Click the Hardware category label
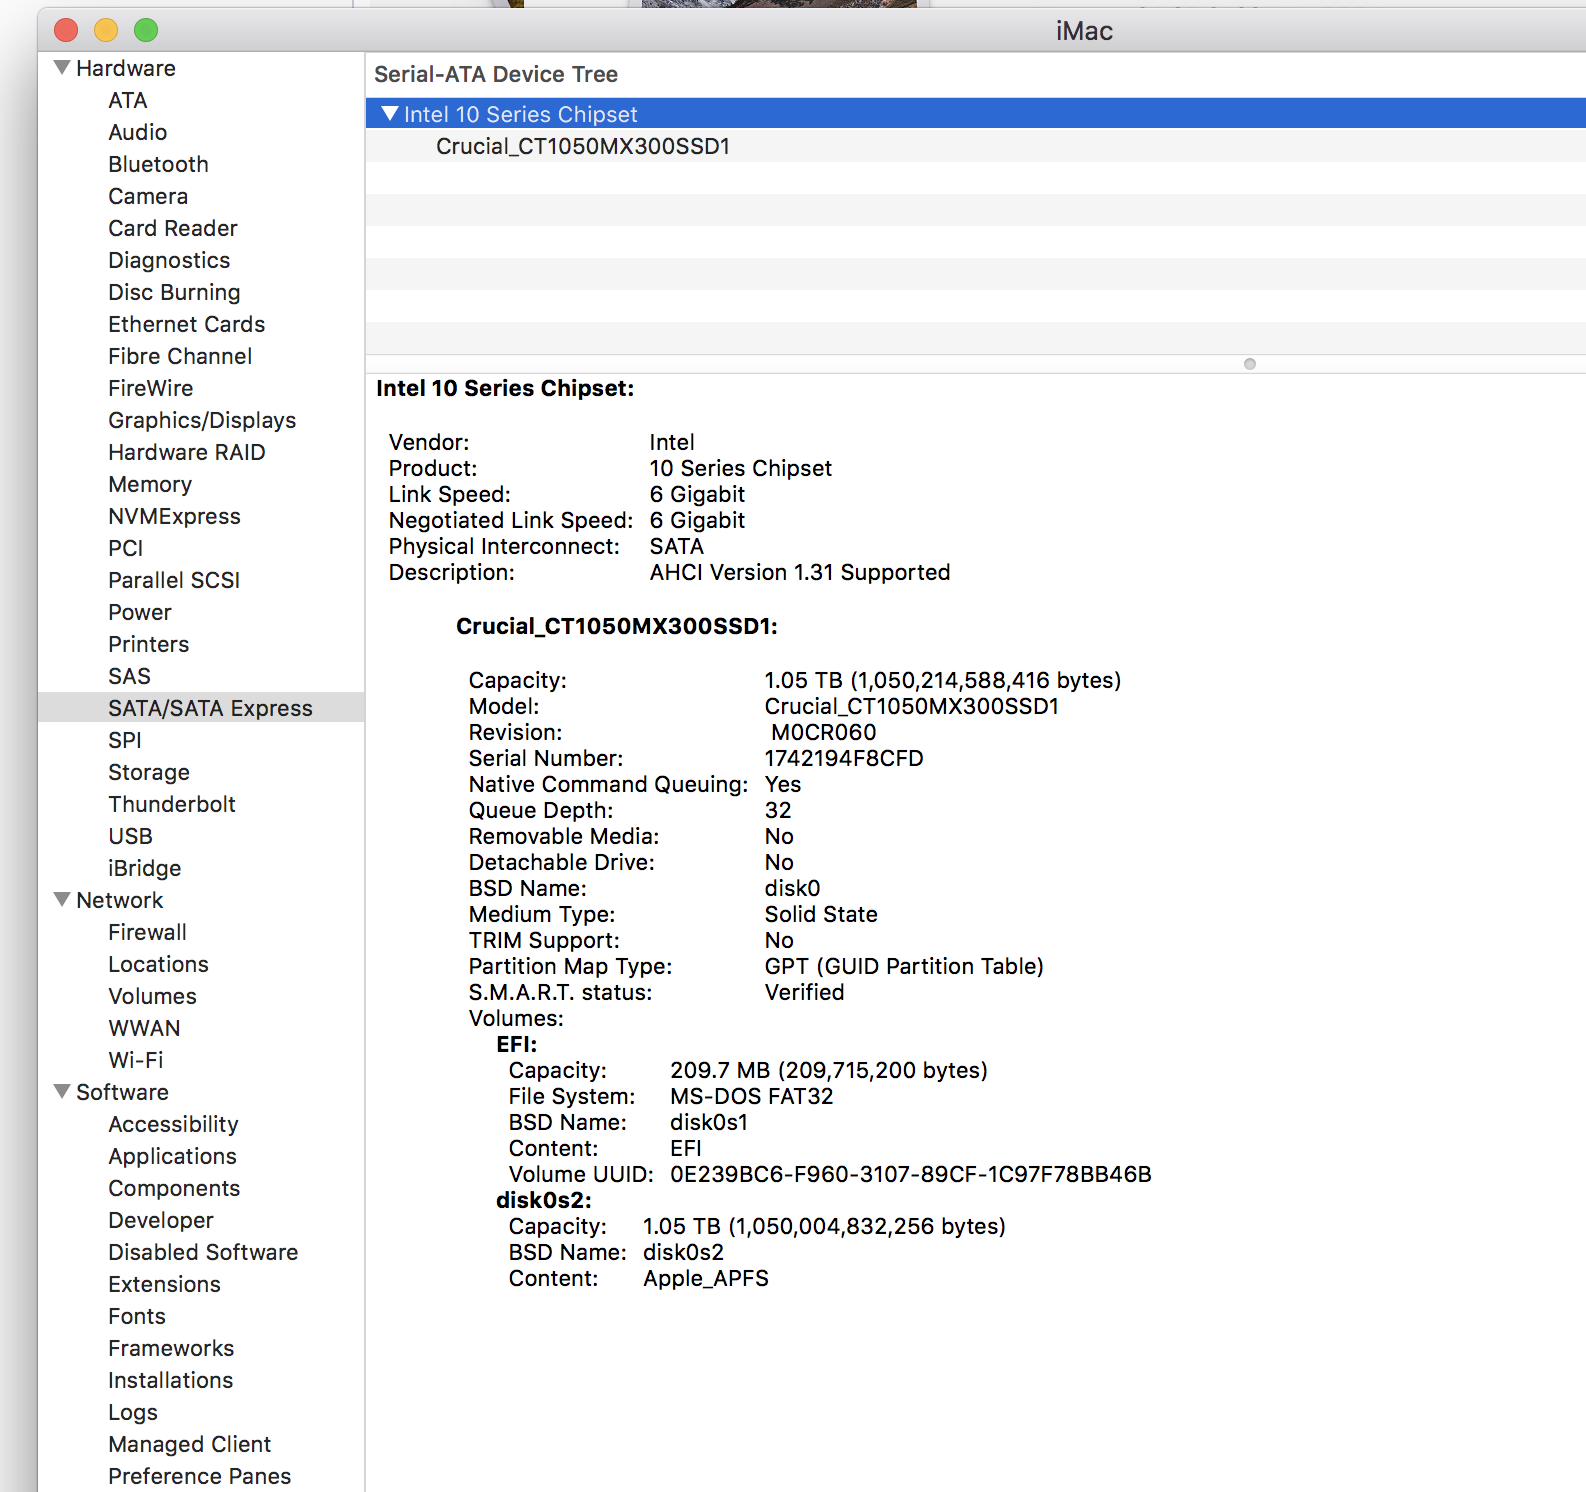The height and width of the screenshot is (1492, 1586). (126, 68)
